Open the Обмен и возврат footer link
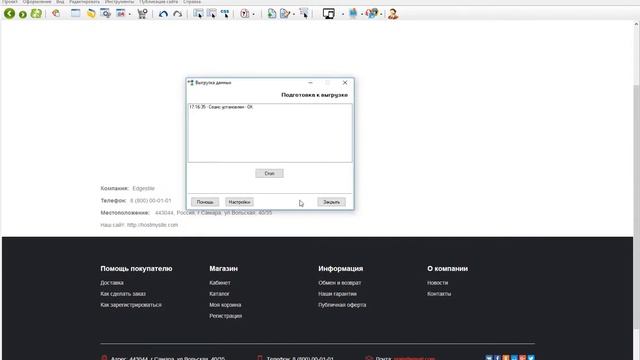This screenshot has height=360, width=640. (340, 282)
